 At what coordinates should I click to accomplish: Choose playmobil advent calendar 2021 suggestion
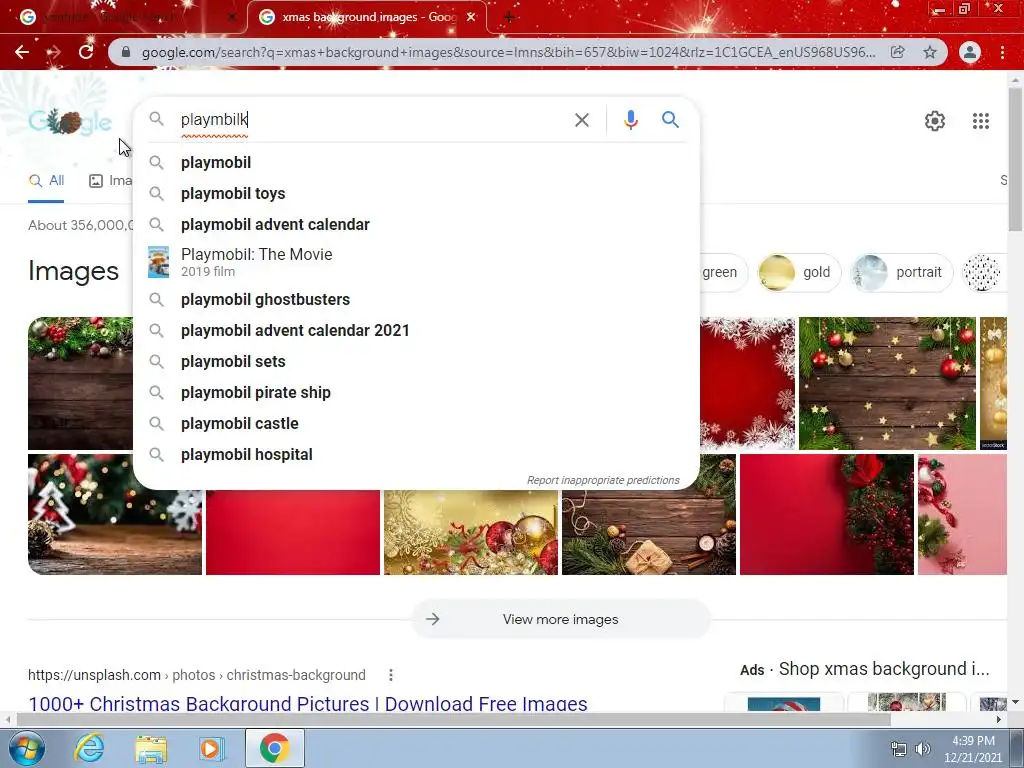pos(417,330)
